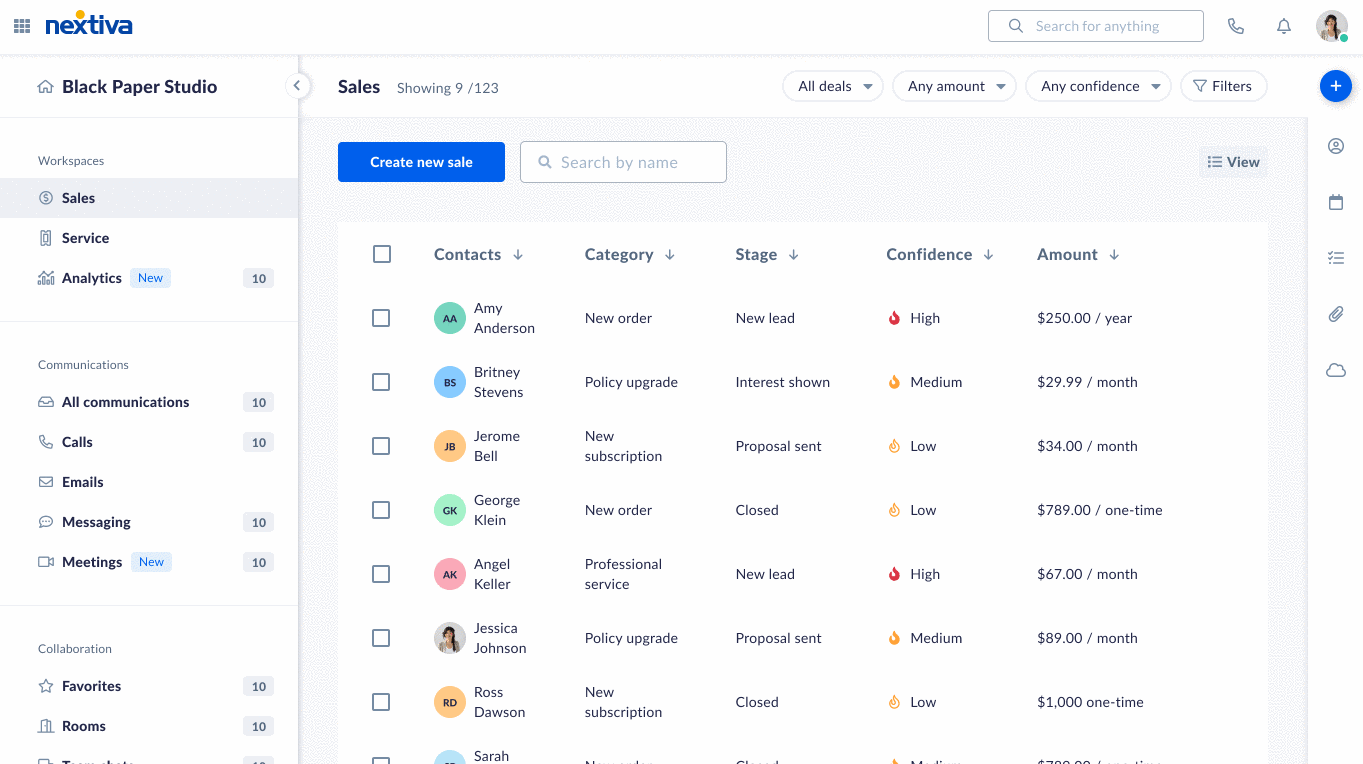Collapse the sidebar with the chevron arrow
This screenshot has height=764, width=1363.
(x=296, y=86)
